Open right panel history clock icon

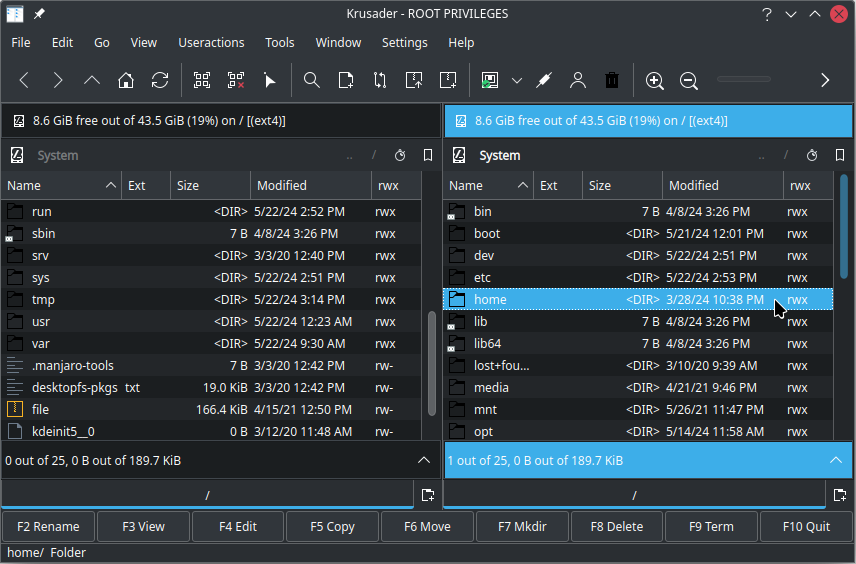[x=812, y=156]
